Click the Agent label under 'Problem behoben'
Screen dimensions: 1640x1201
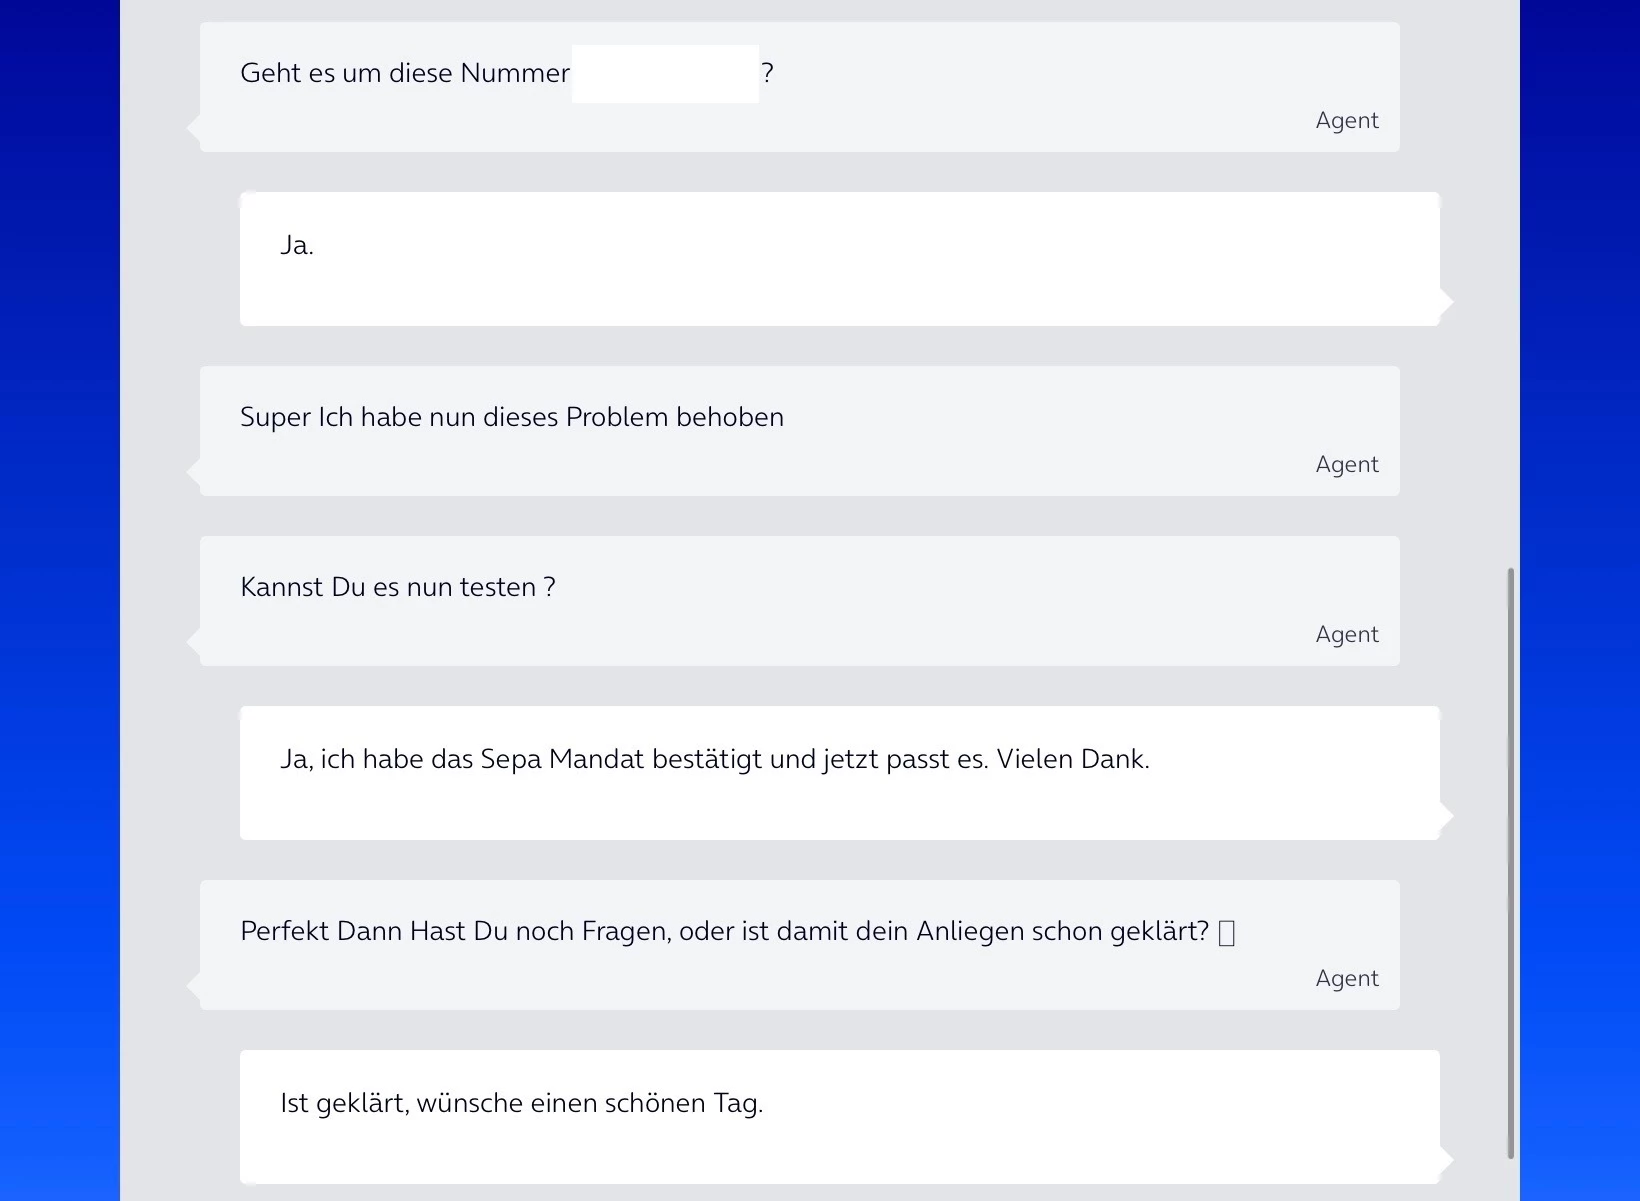click(1346, 465)
